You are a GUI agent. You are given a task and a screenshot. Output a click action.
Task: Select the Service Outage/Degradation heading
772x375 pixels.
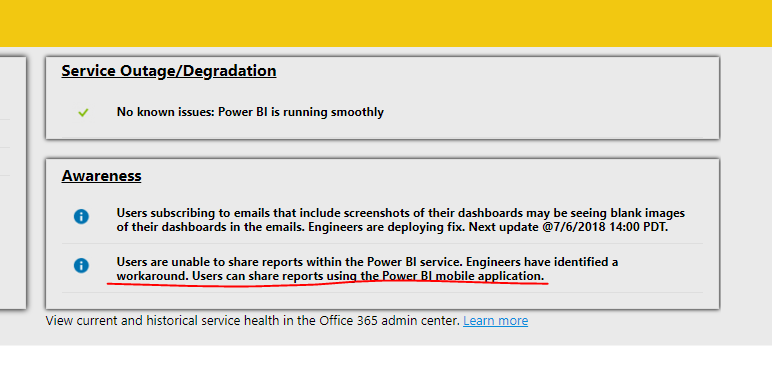coord(169,71)
